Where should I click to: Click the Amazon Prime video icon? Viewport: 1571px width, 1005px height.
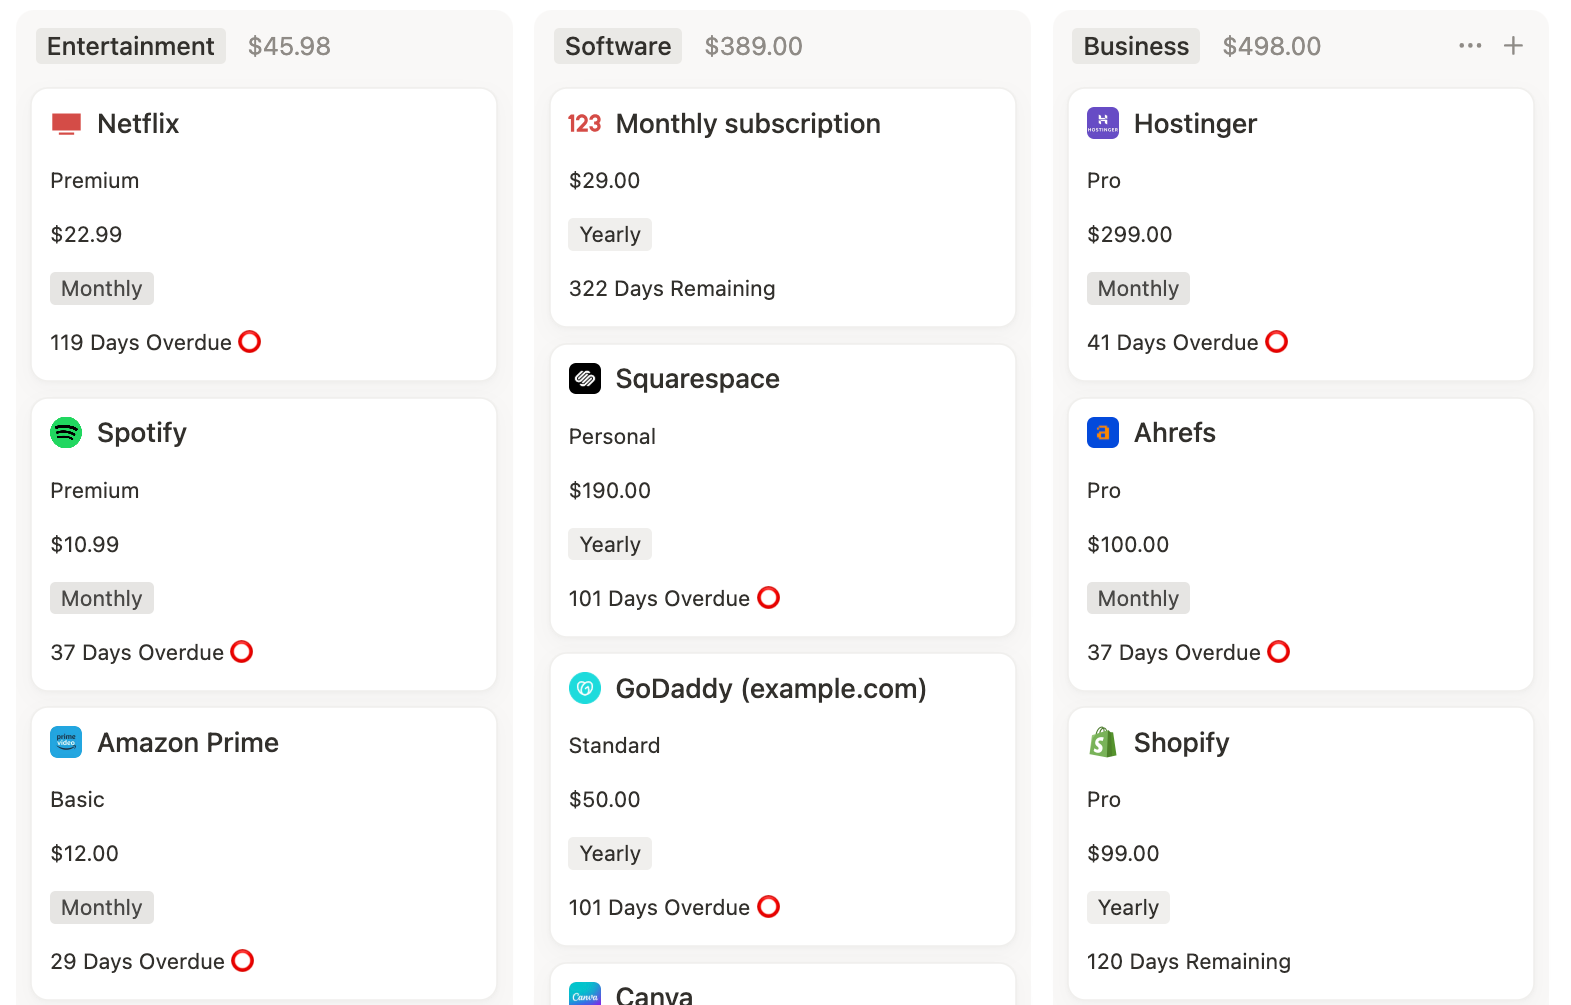pyautogui.click(x=66, y=742)
